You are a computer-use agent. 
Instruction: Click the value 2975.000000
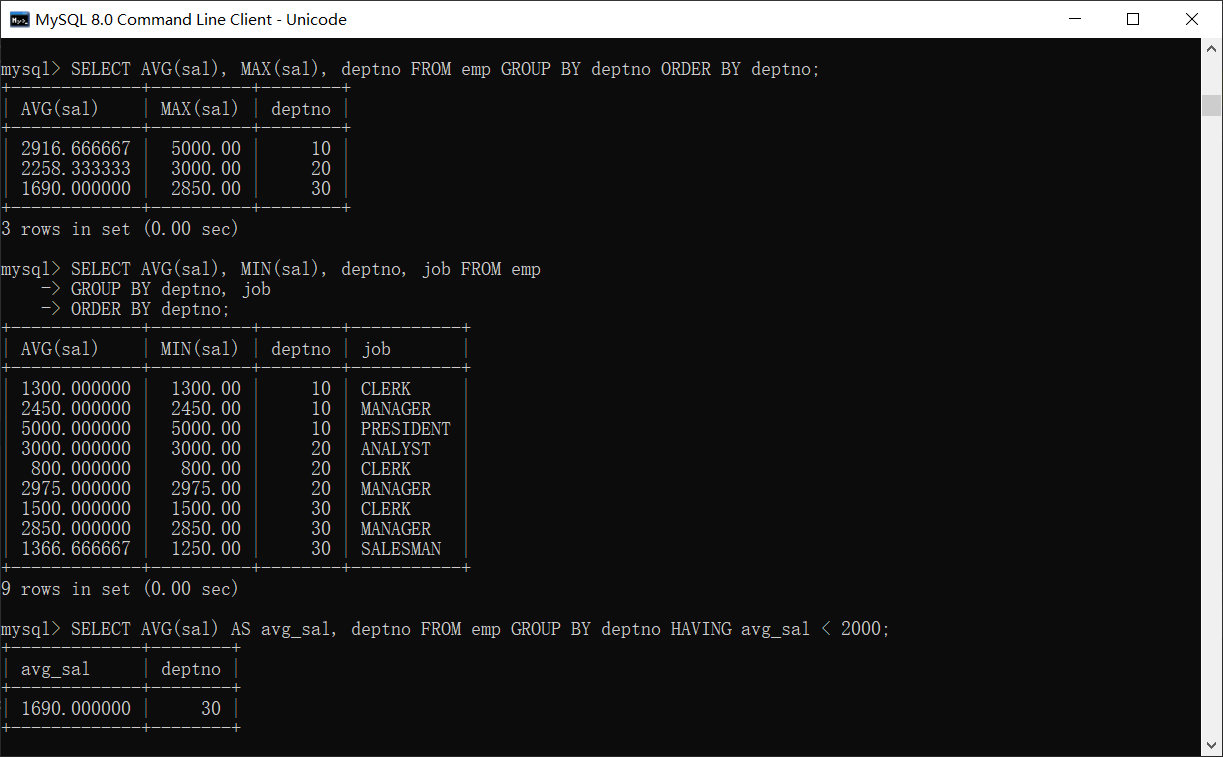76,489
